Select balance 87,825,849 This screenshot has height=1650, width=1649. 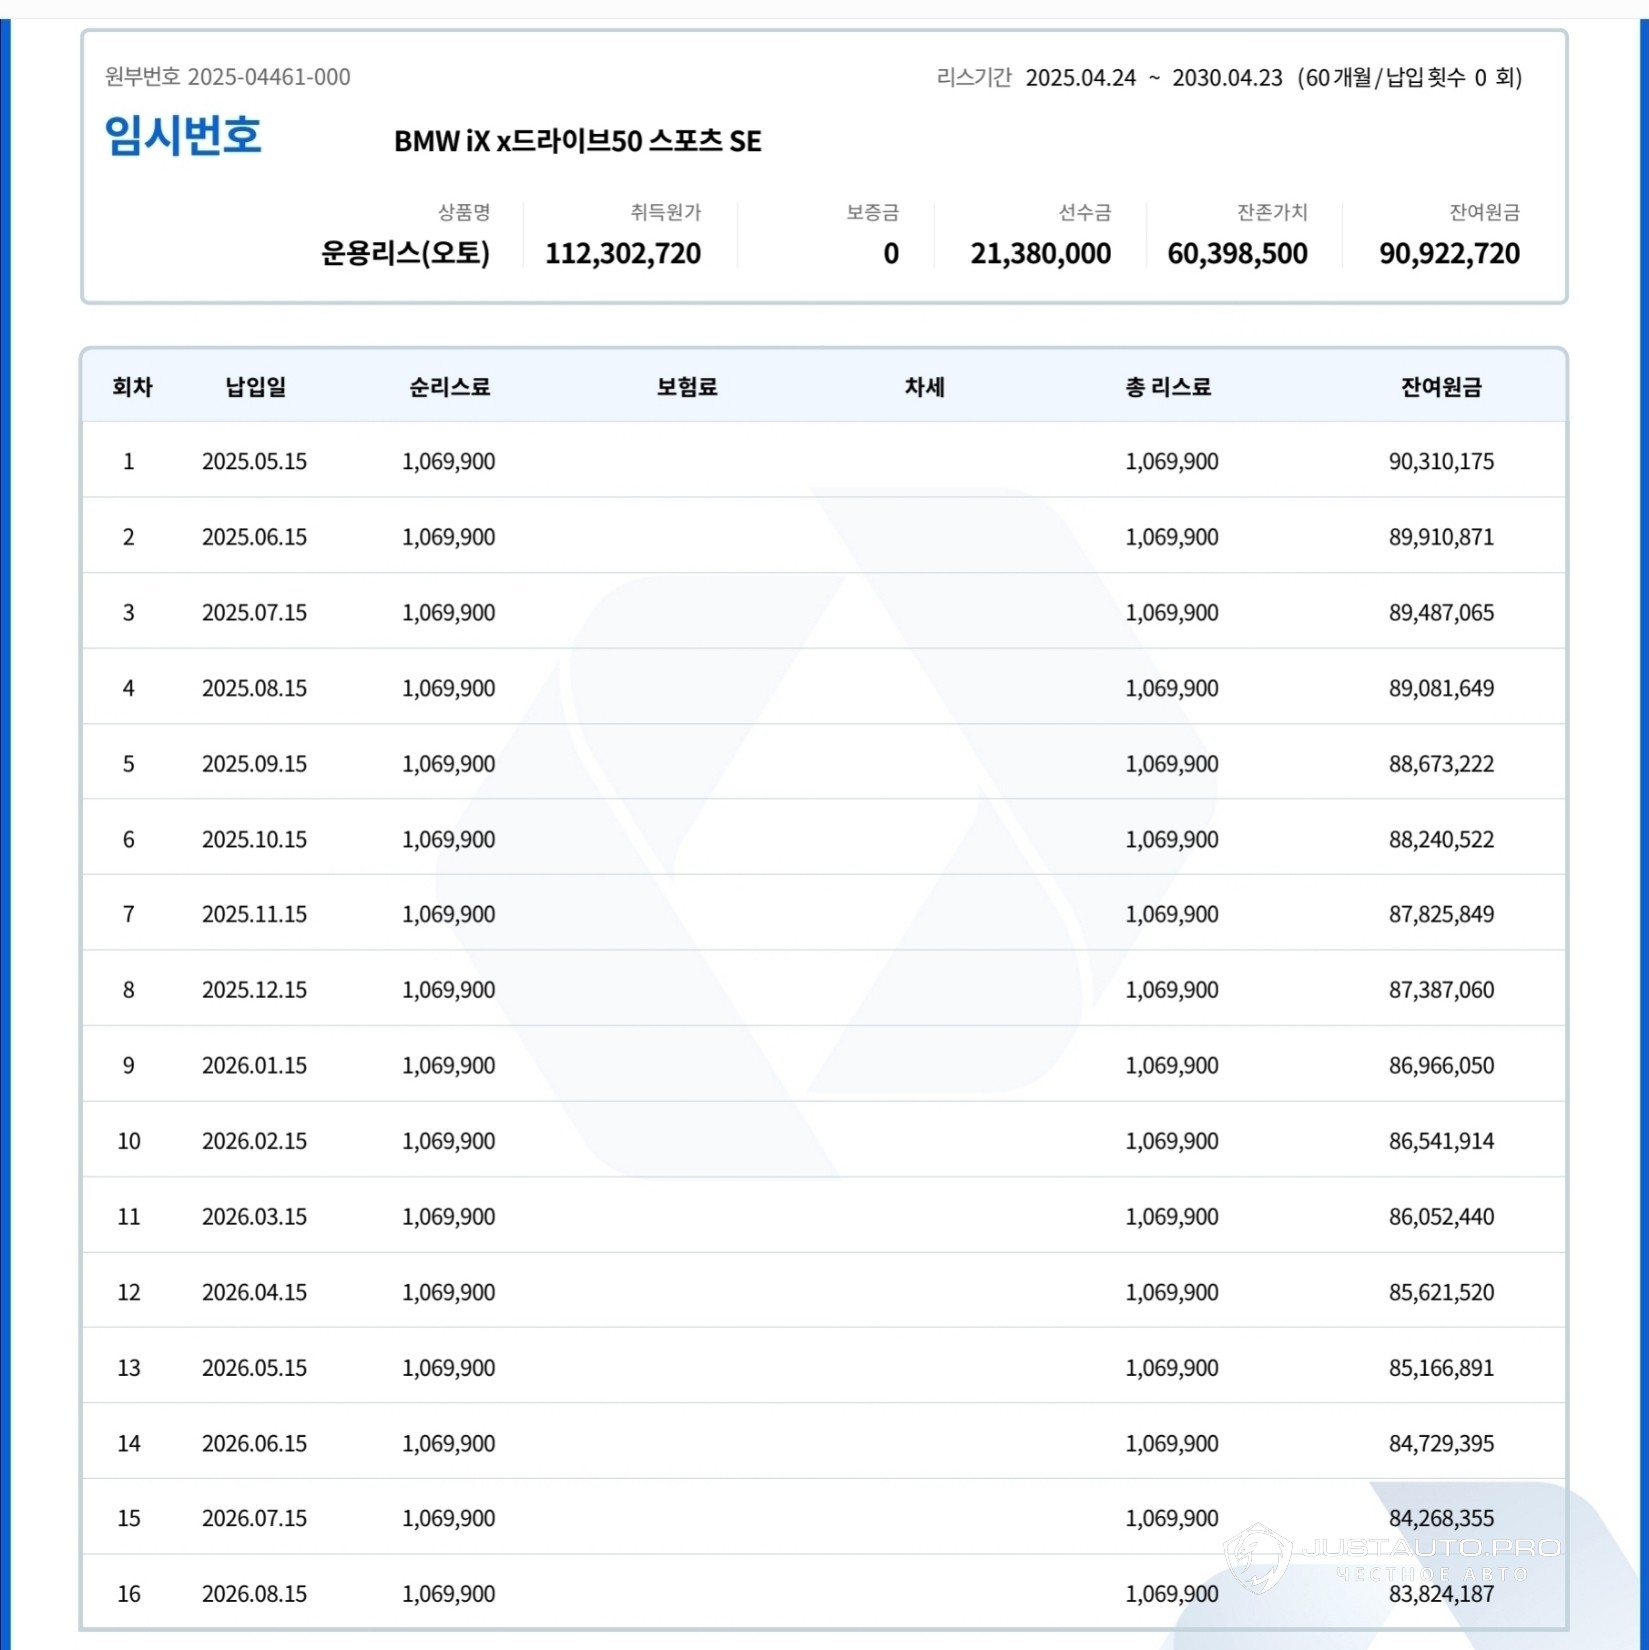pyautogui.click(x=1441, y=914)
